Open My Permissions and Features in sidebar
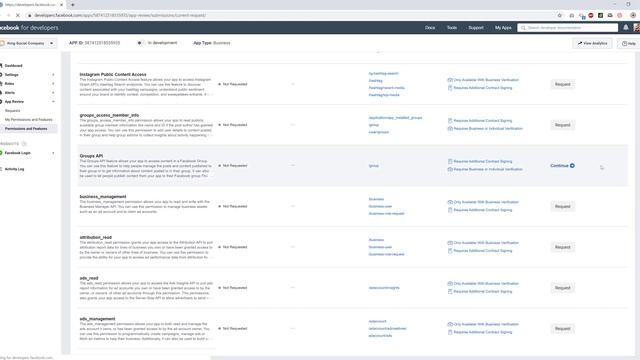The image size is (640, 360). point(29,120)
